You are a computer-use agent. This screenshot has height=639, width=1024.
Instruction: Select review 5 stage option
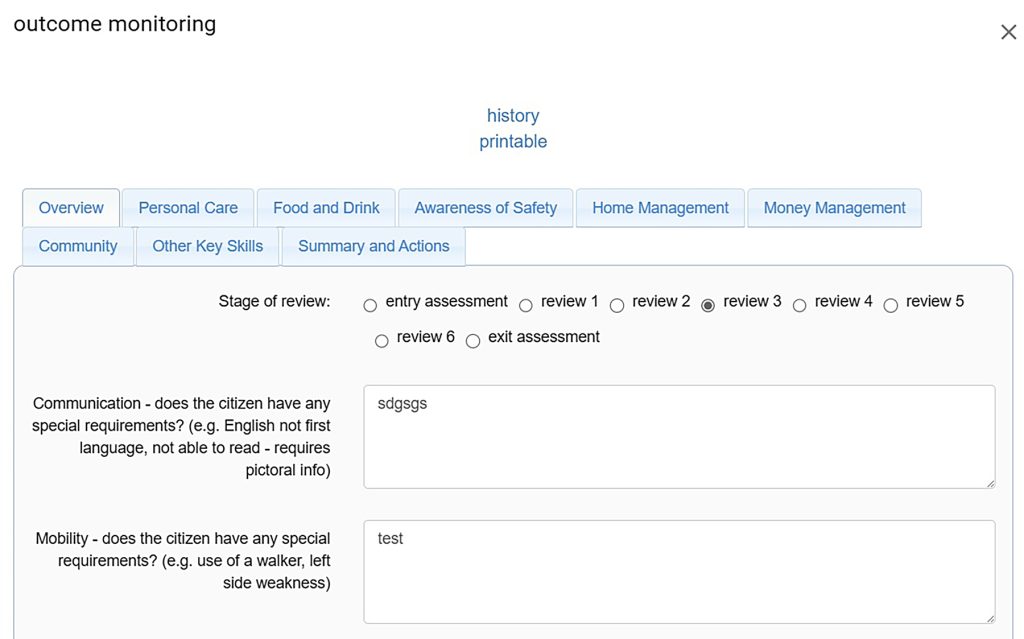click(891, 306)
